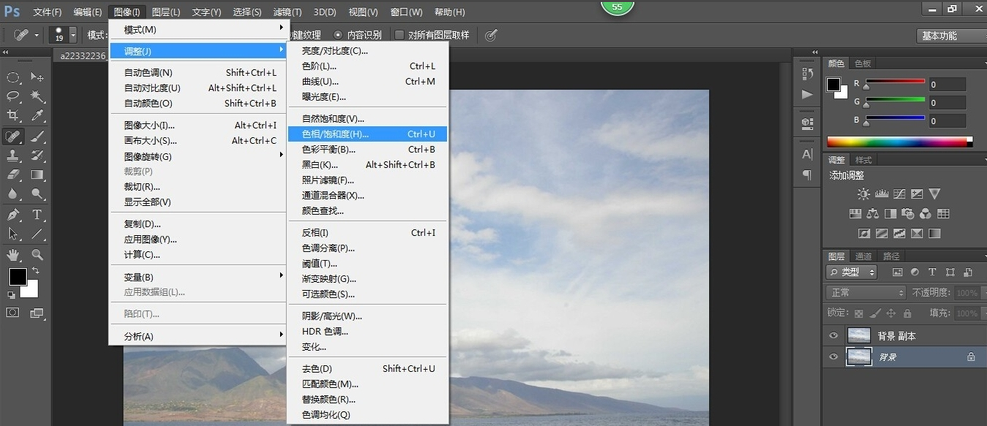
Task: Select the Crop tool
Action: click(13, 115)
